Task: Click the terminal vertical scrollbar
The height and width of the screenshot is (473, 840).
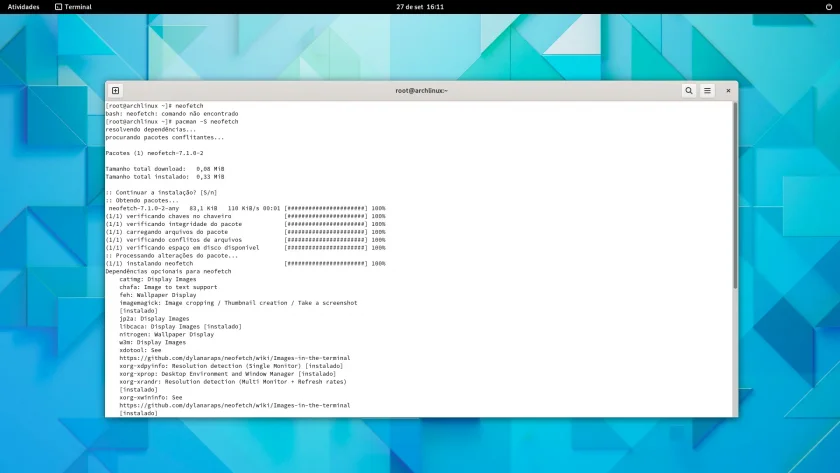Action: [x=735, y=196]
